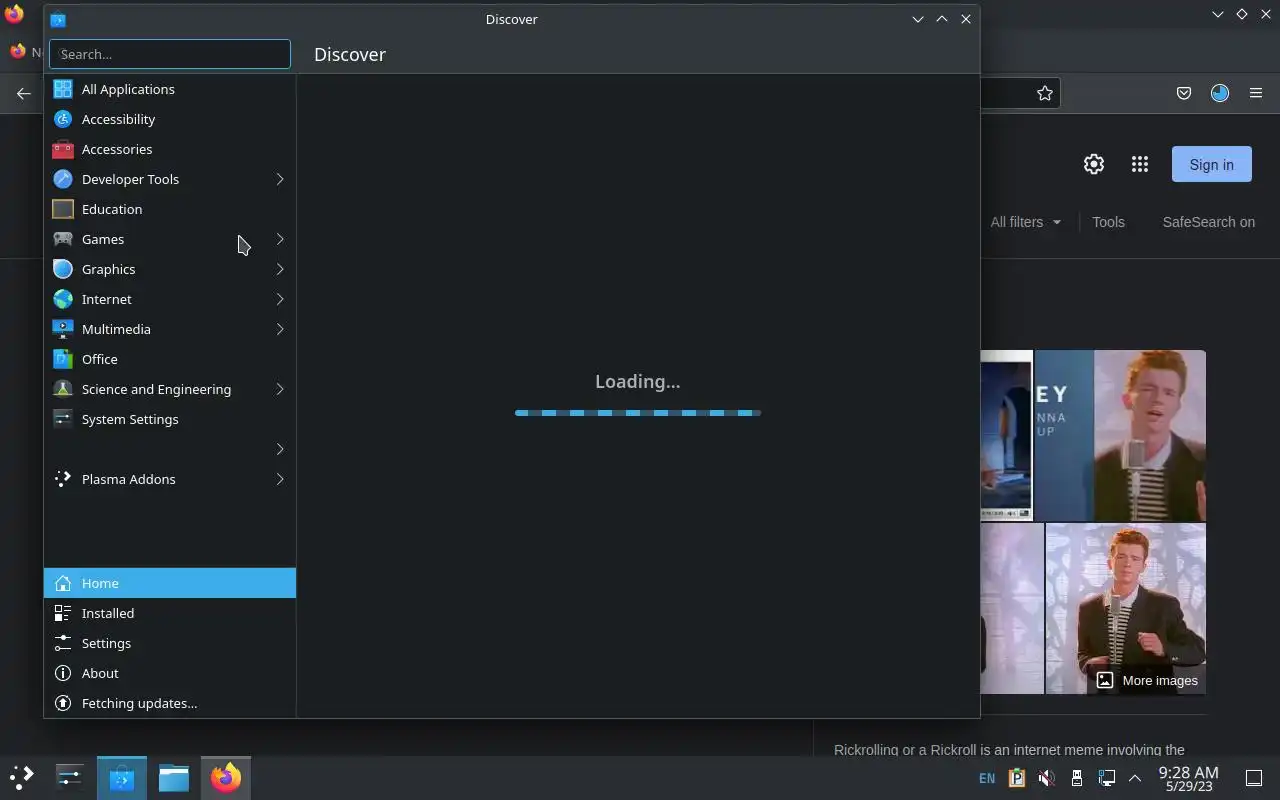The width and height of the screenshot is (1280, 800).
Task: Click the Multimedia category icon
Action: tap(63, 329)
